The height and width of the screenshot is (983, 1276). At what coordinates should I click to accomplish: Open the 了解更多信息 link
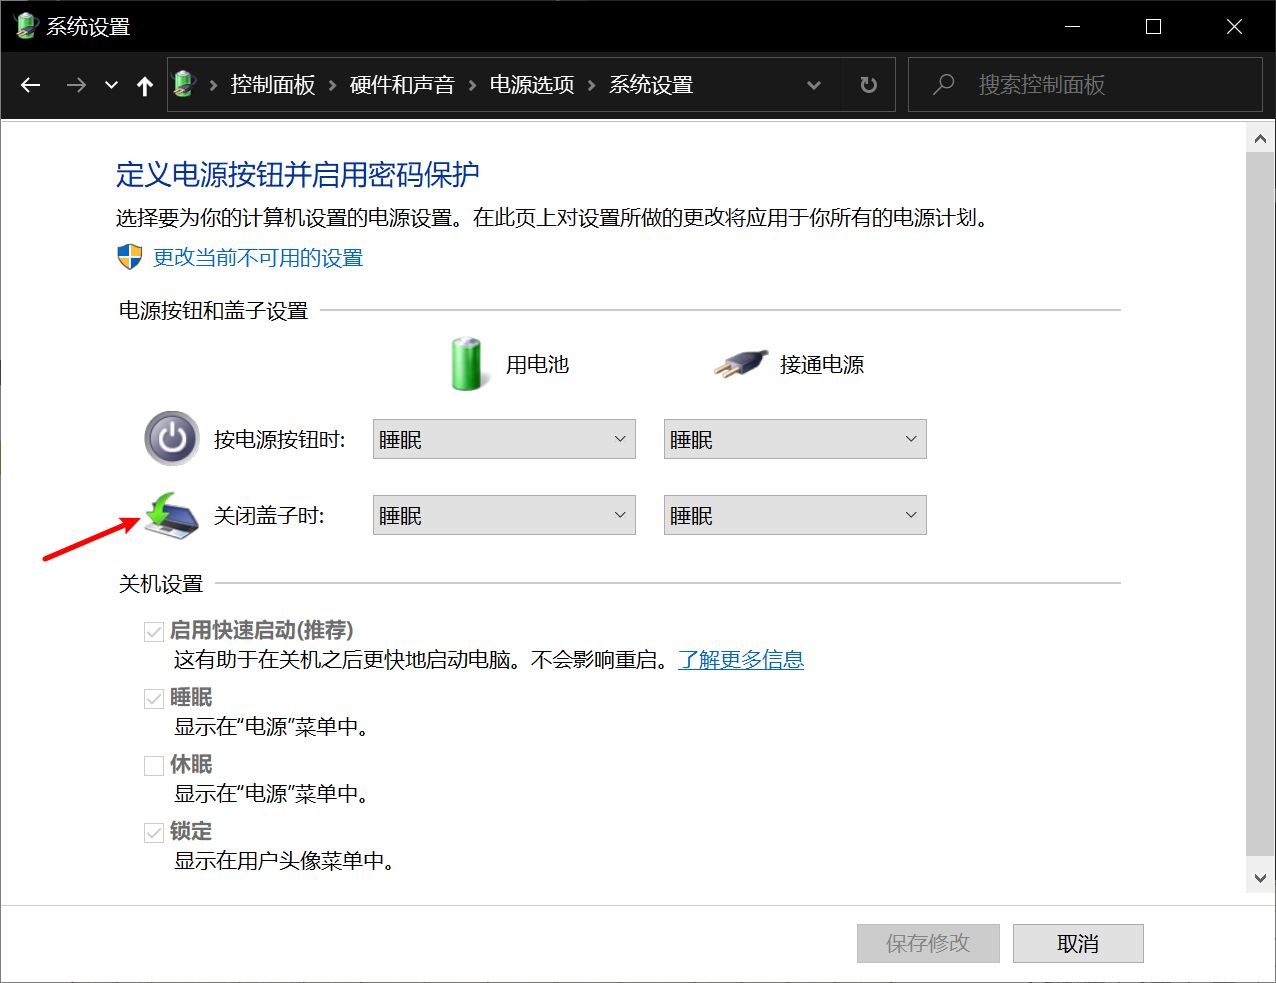[741, 660]
